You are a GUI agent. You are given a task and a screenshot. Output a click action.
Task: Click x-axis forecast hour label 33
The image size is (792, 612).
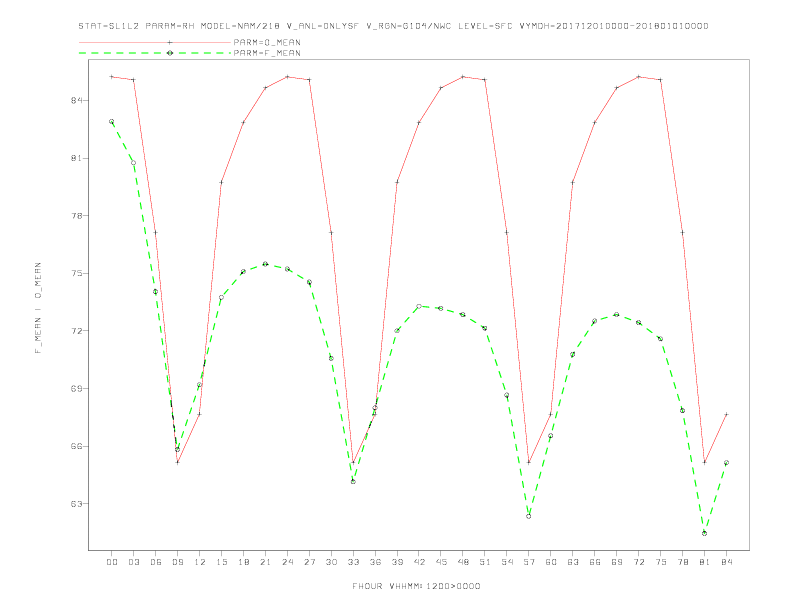pos(353,562)
